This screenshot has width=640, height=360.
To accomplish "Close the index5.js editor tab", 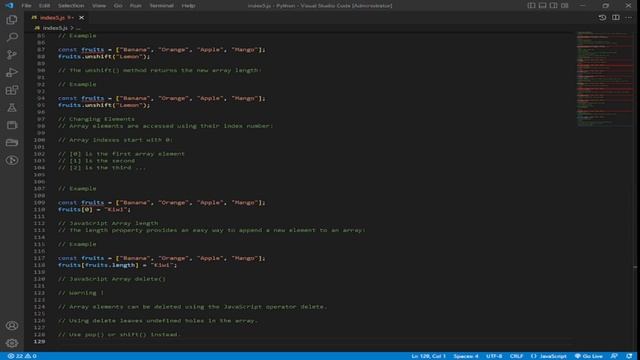I will point(81,18).
